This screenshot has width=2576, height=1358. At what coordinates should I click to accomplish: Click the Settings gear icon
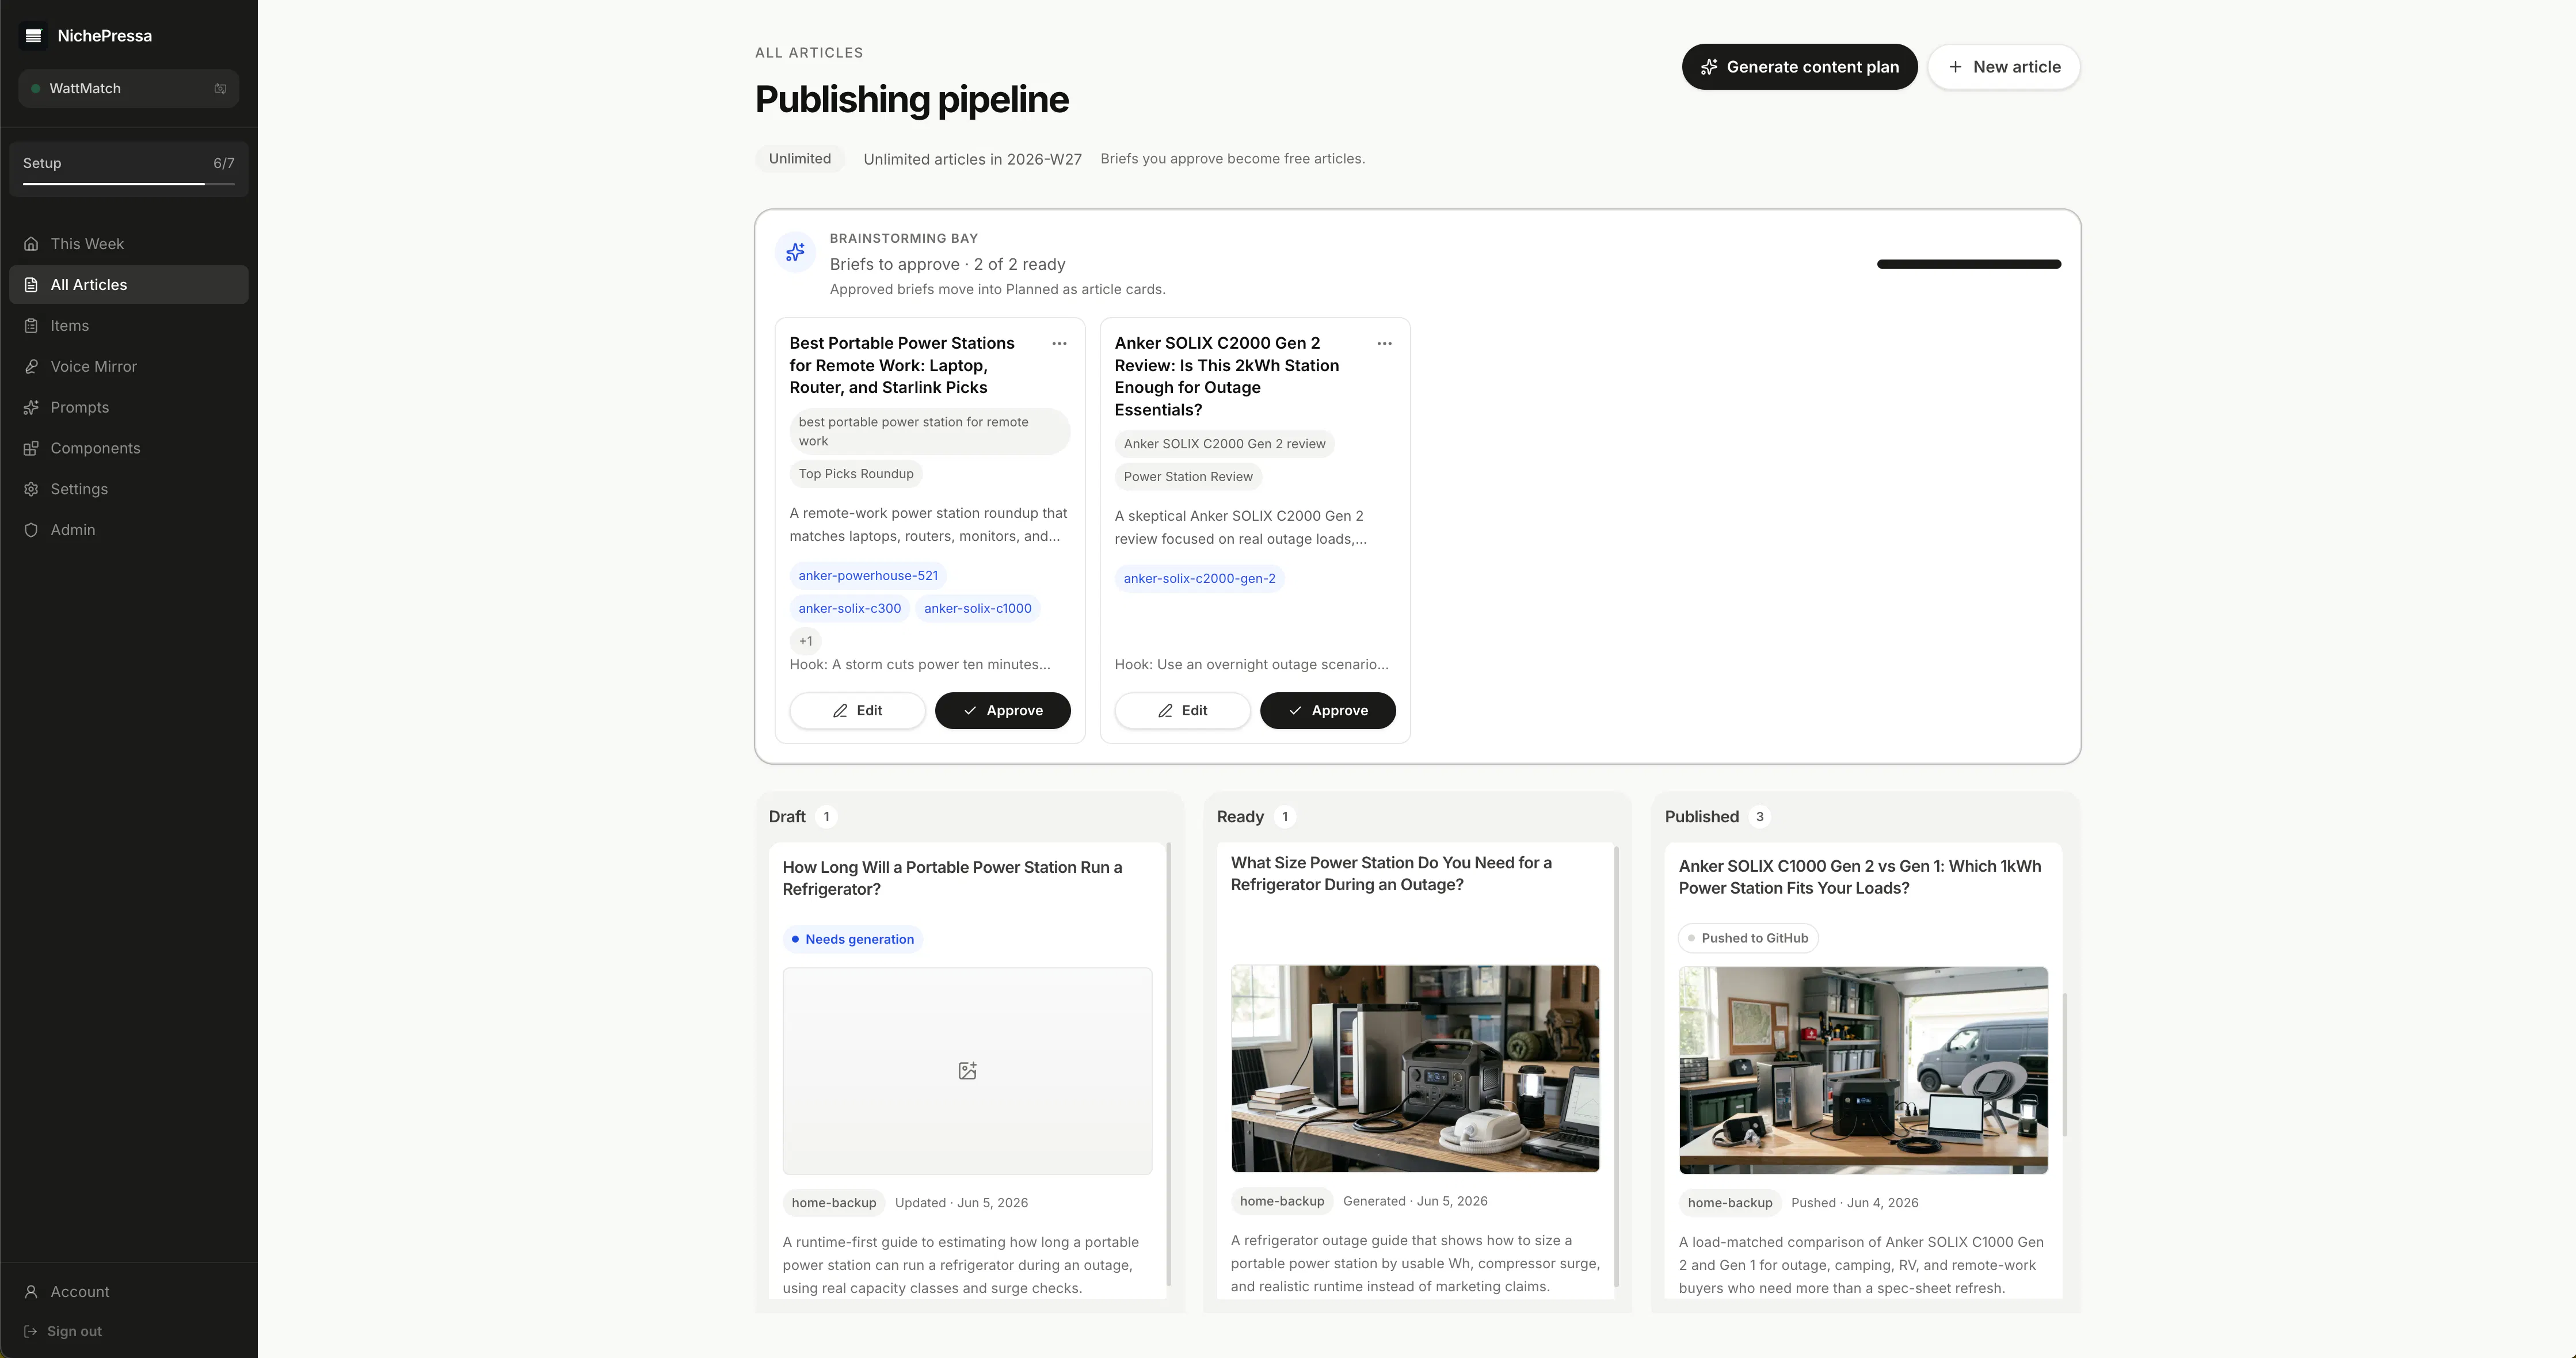pos(31,489)
